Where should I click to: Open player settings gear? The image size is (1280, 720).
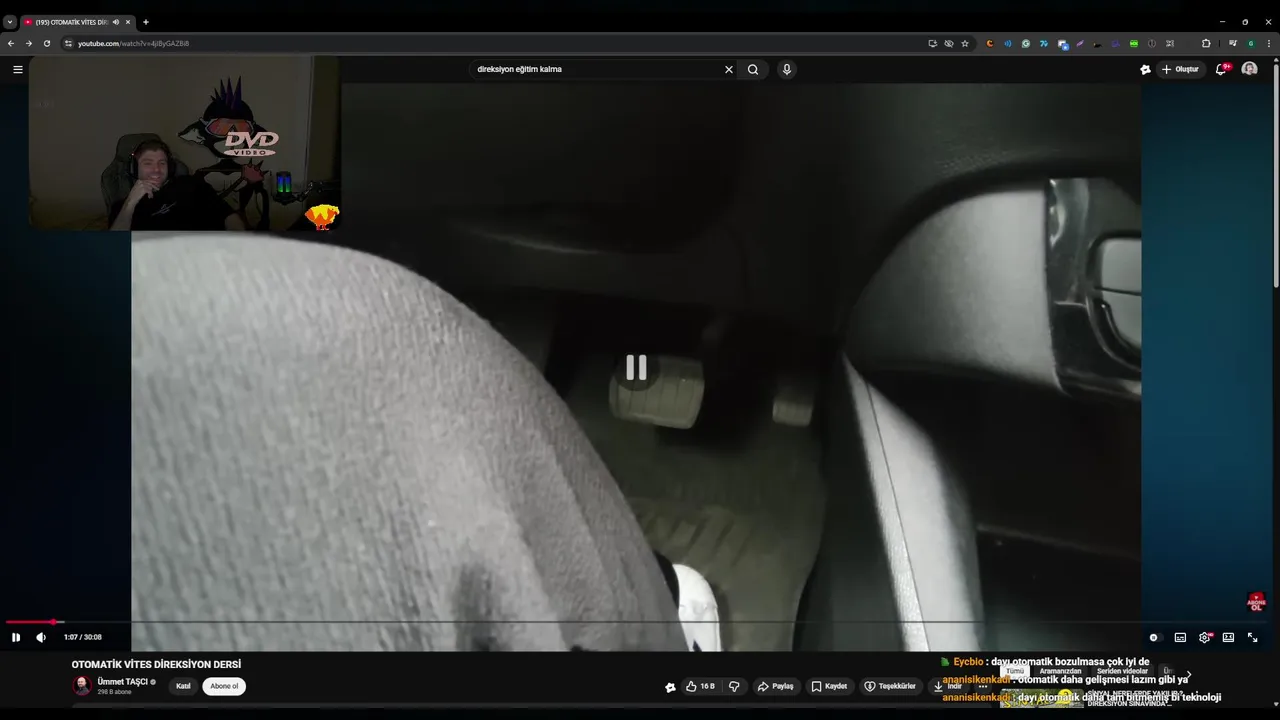click(1205, 637)
